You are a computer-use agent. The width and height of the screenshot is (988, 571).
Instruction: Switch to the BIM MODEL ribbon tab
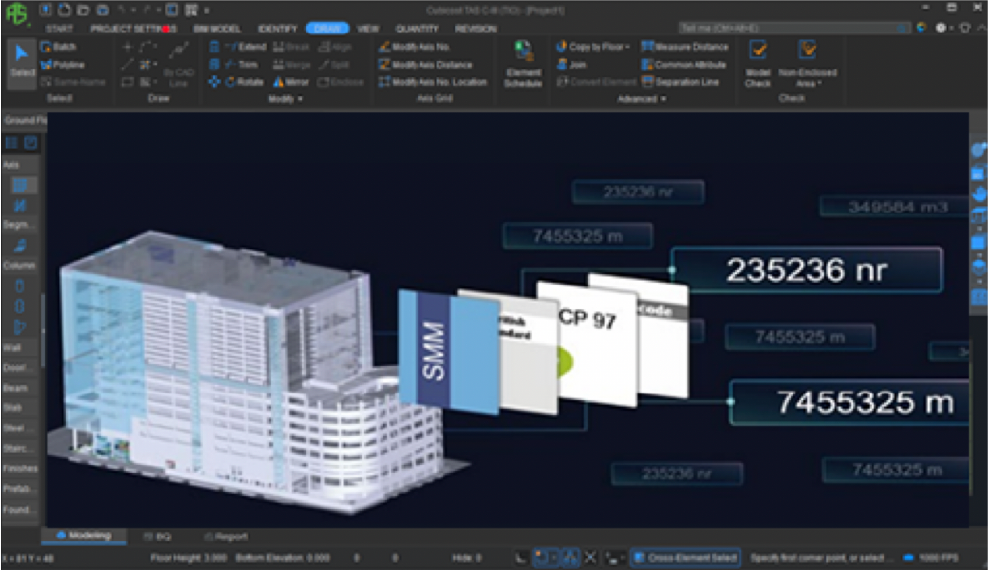[216, 29]
